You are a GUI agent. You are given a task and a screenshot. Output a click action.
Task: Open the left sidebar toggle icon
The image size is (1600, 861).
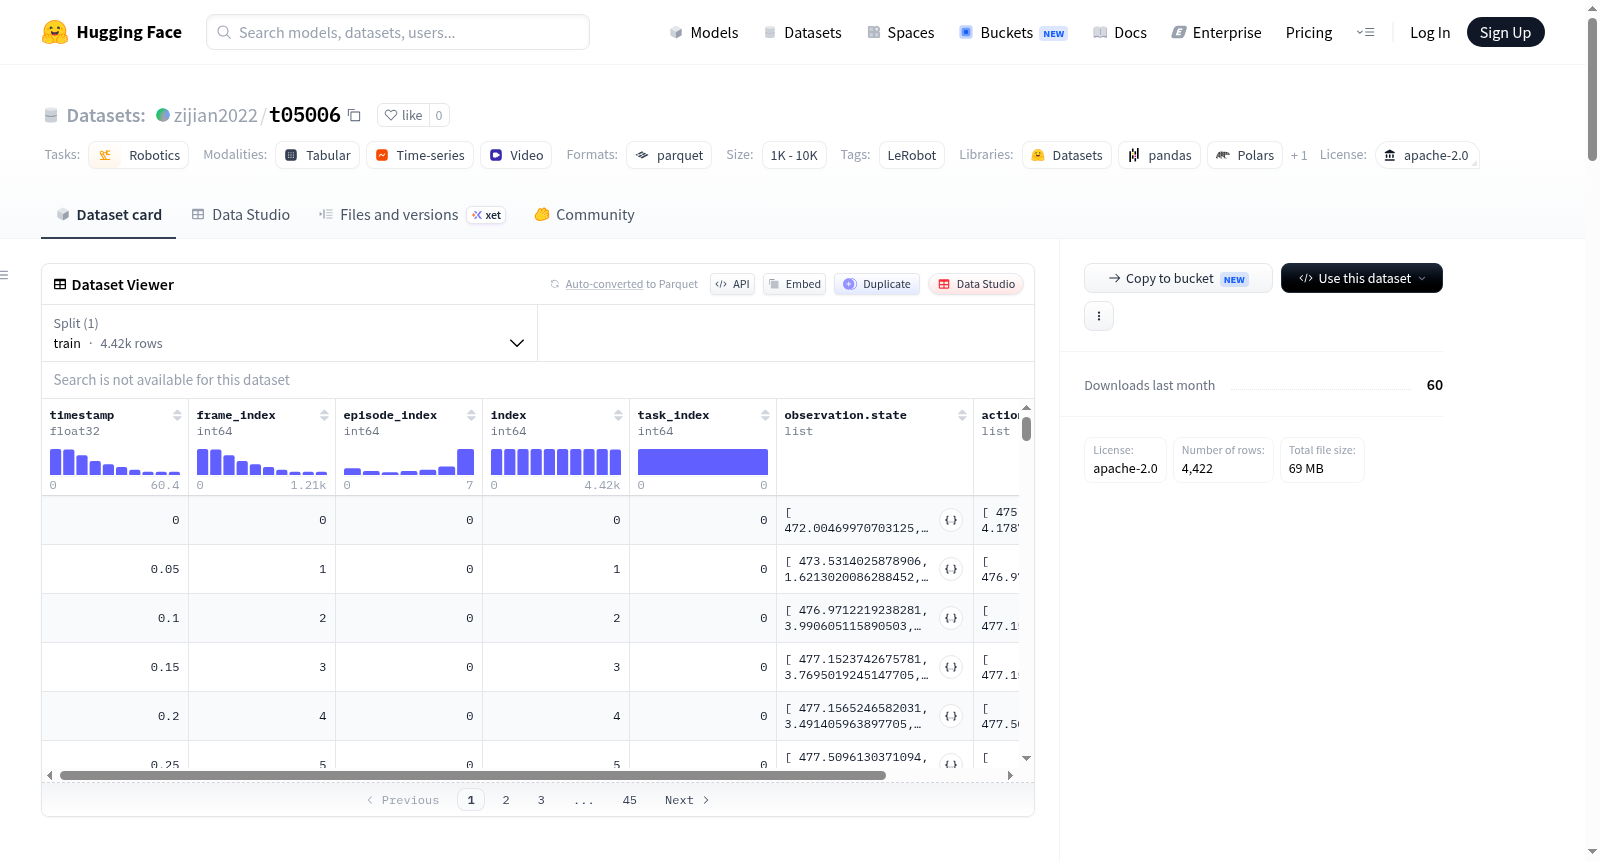(x=4, y=275)
